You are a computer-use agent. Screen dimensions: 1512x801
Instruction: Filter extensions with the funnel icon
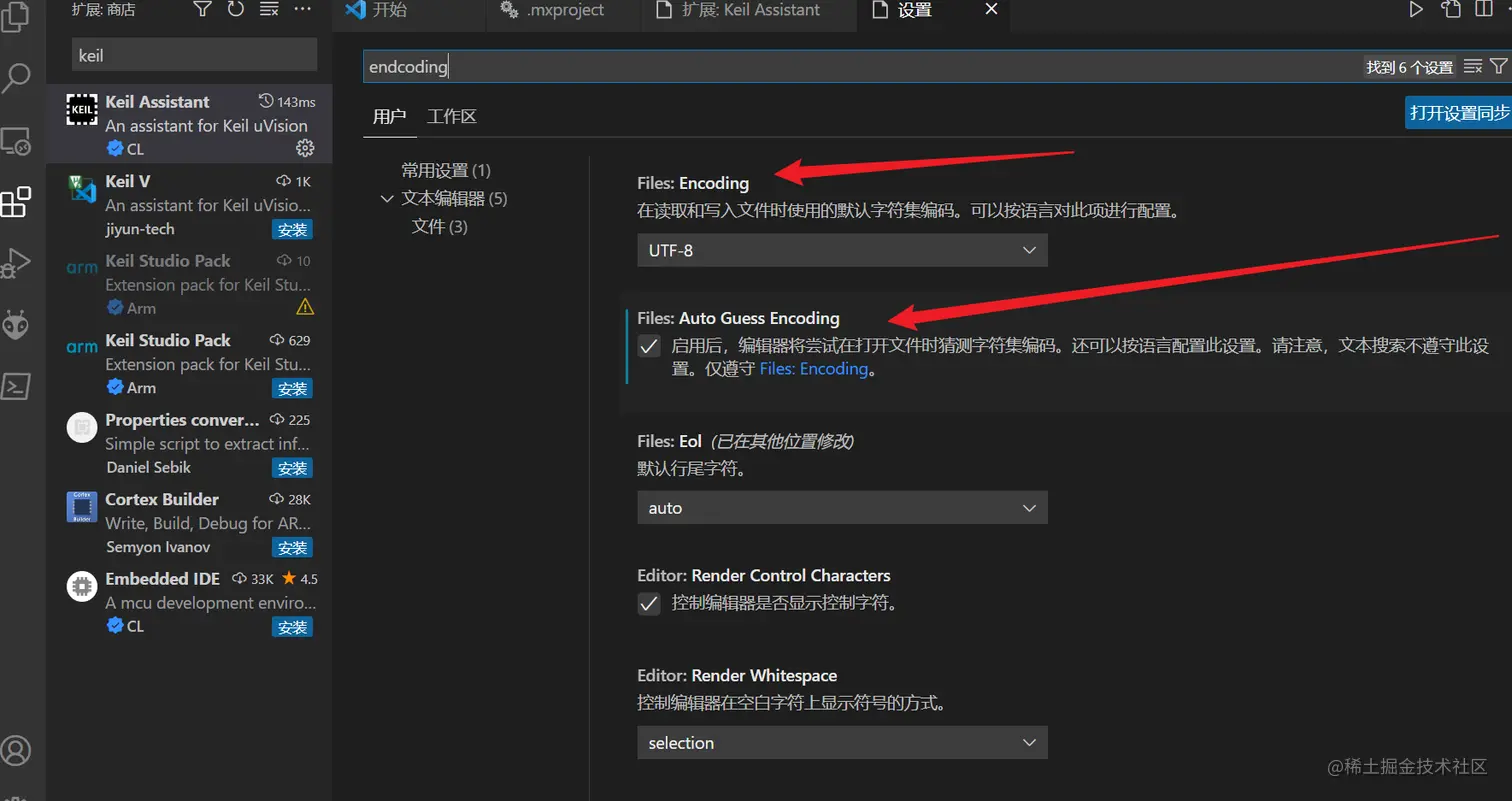coord(202,10)
